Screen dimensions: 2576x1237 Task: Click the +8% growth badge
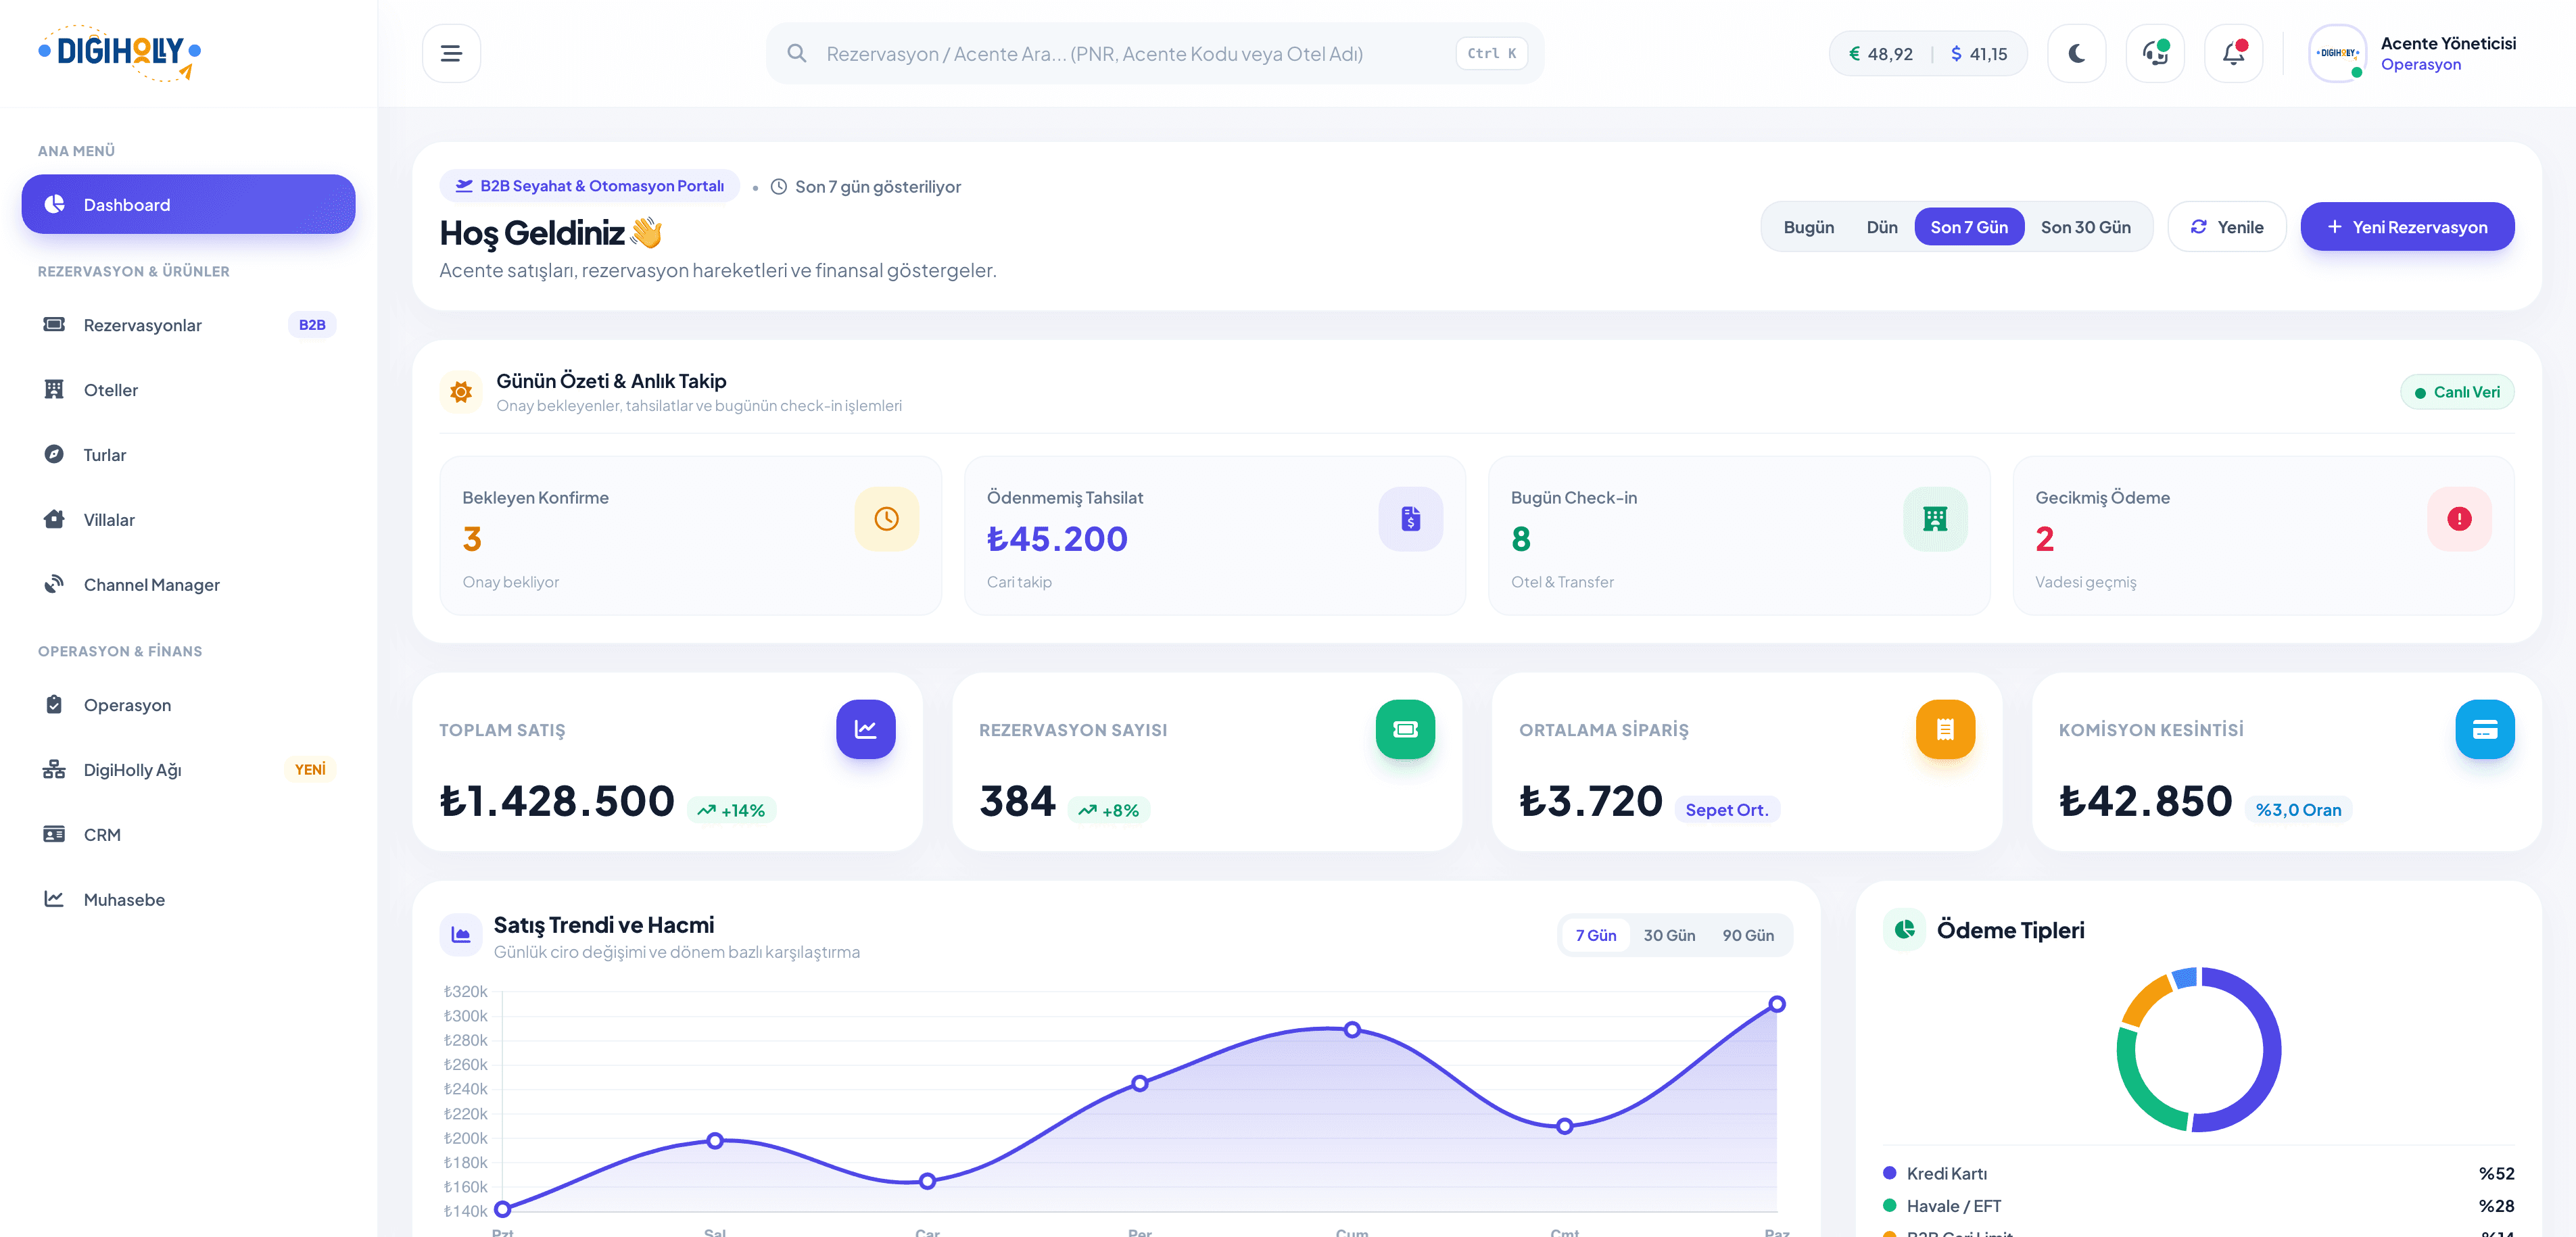(1109, 810)
